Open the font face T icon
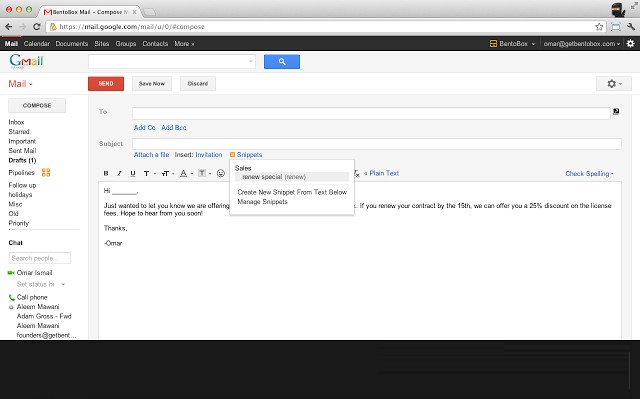 coord(146,173)
